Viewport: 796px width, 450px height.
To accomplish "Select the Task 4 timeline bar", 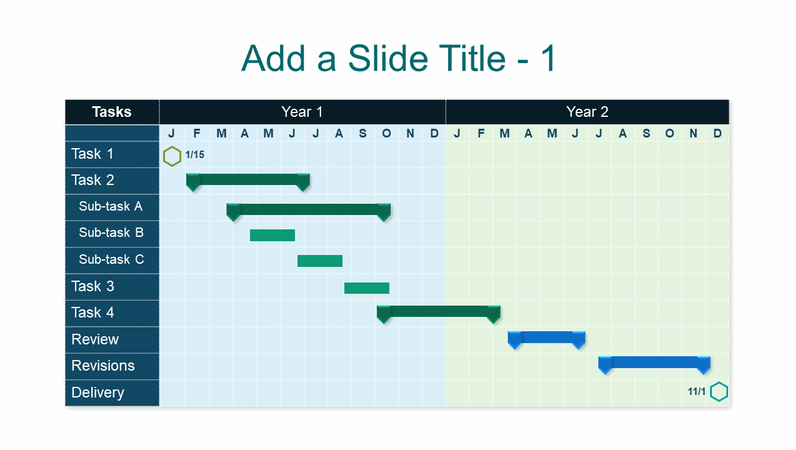I will click(x=438, y=312).
